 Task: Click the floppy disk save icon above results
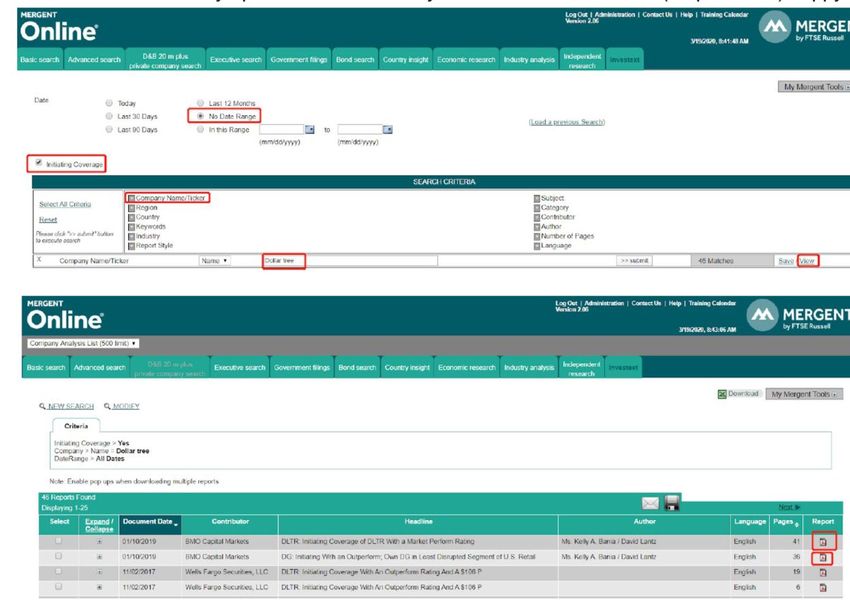(672, 504)
